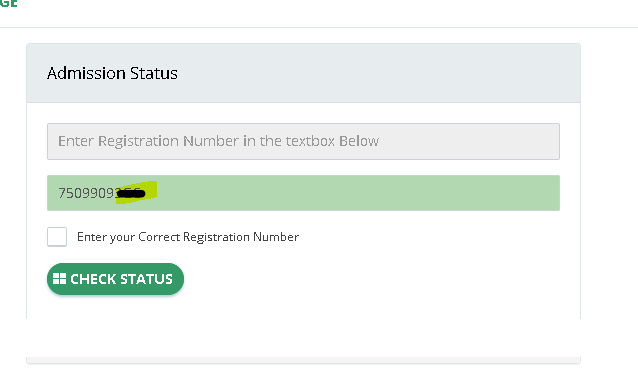Click blank white area below Check Status button
The width and height of the screenshot is (638, 379).
click(x=304, y=326)
